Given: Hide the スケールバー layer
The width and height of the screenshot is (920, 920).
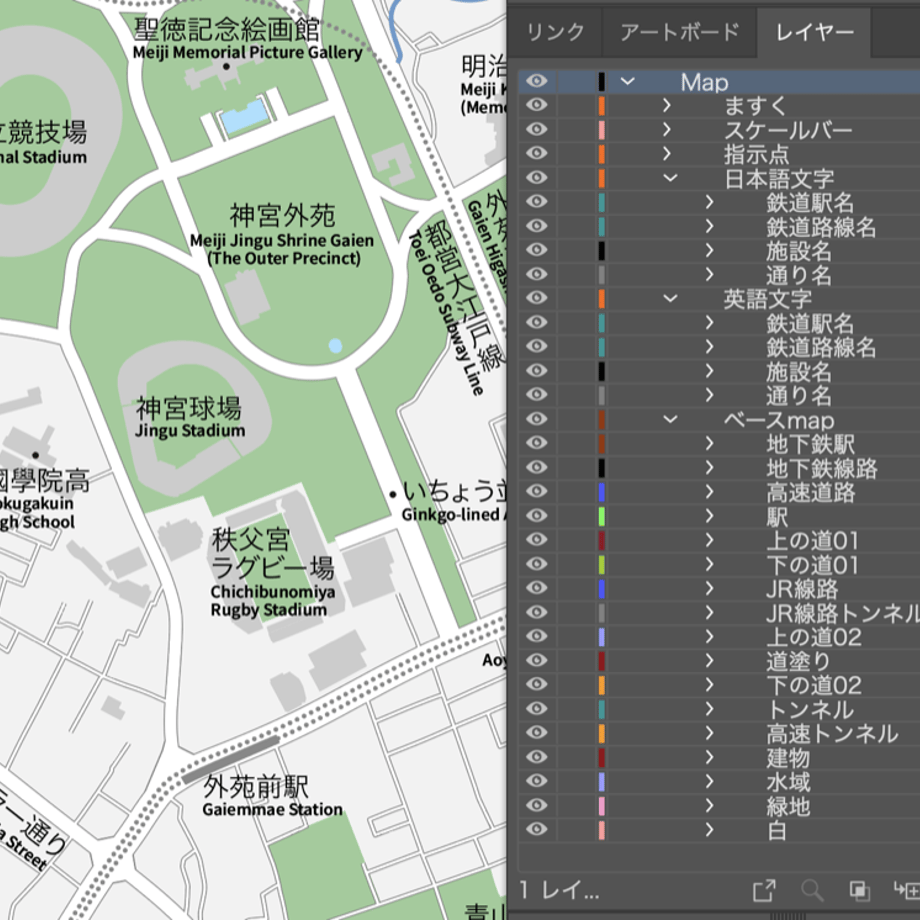Looking at the screenshot, I should point(536,129).
